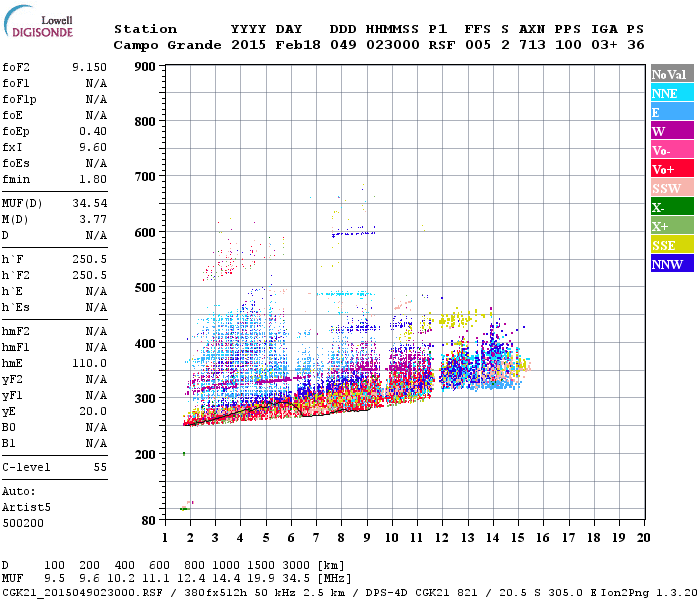This screenshot has height=600, width=700.
Task: Select the W purple legend swatch
Action: click(672, 131)
